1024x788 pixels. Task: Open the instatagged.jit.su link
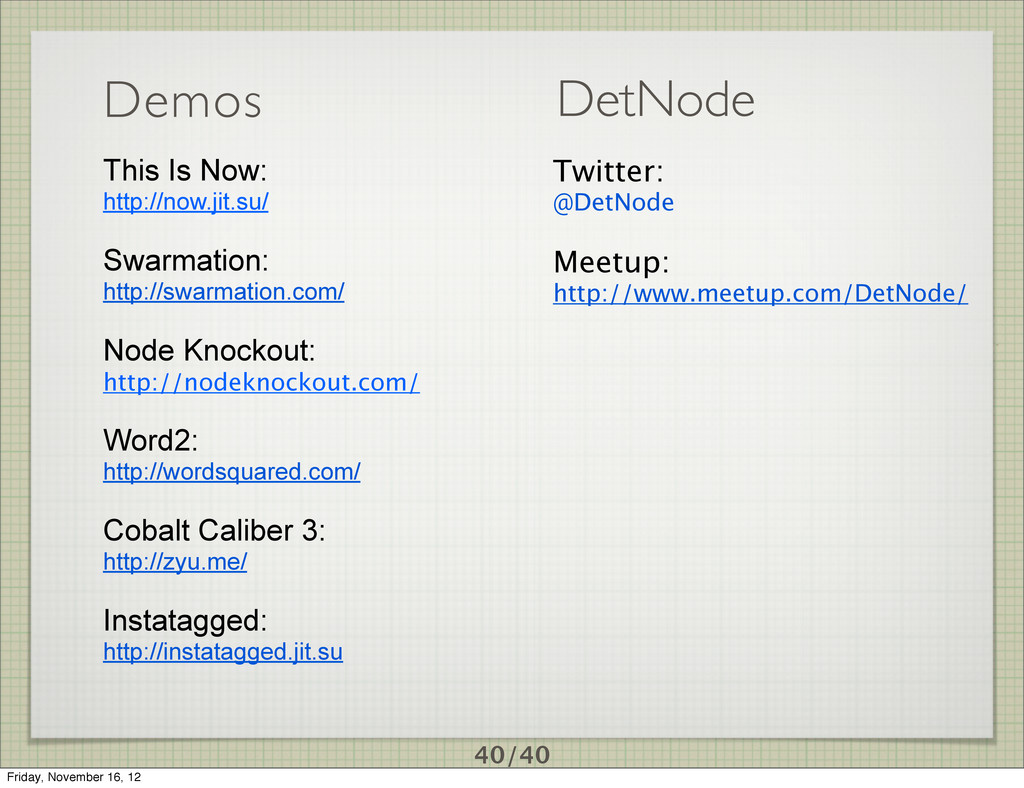click(x=223, y=652)
